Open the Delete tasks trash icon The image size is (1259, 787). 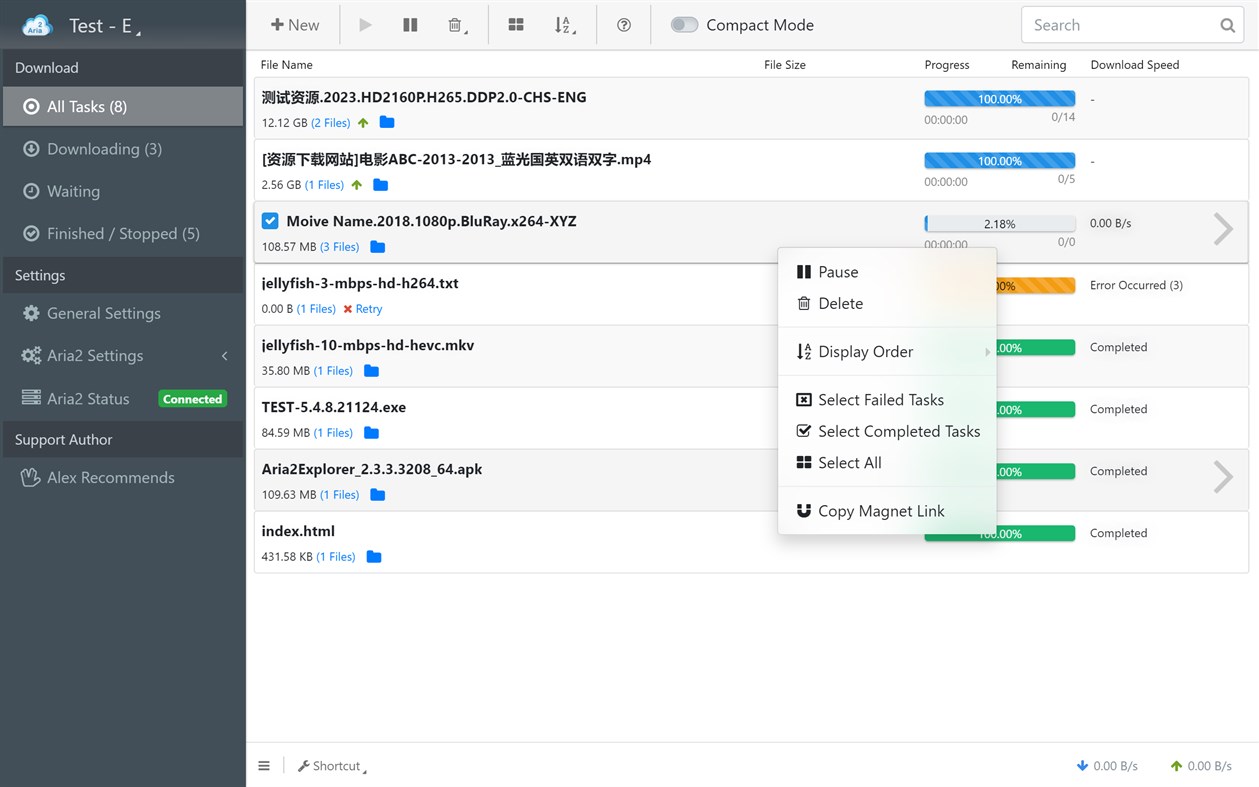[x=455, y=24]
